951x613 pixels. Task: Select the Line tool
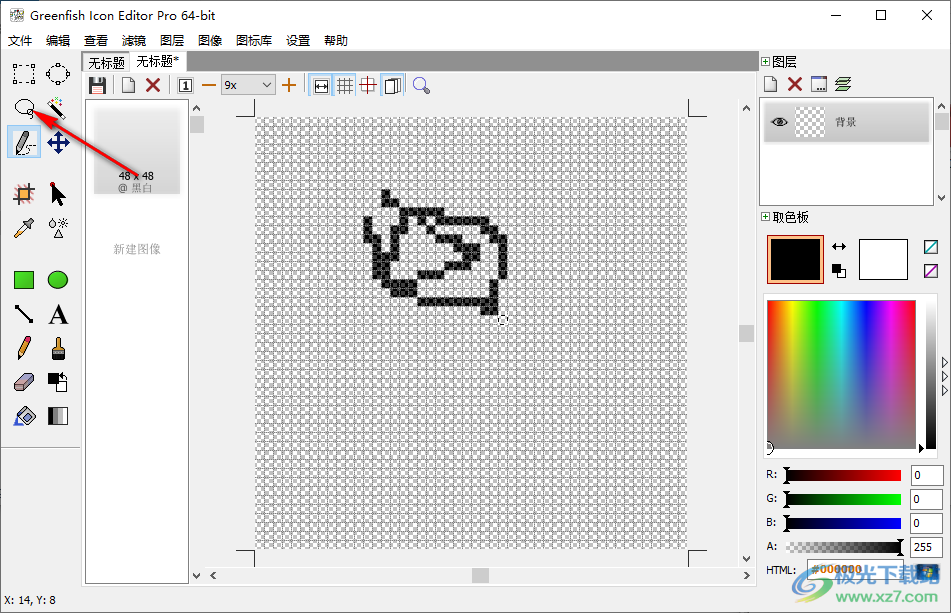[23, 314]
